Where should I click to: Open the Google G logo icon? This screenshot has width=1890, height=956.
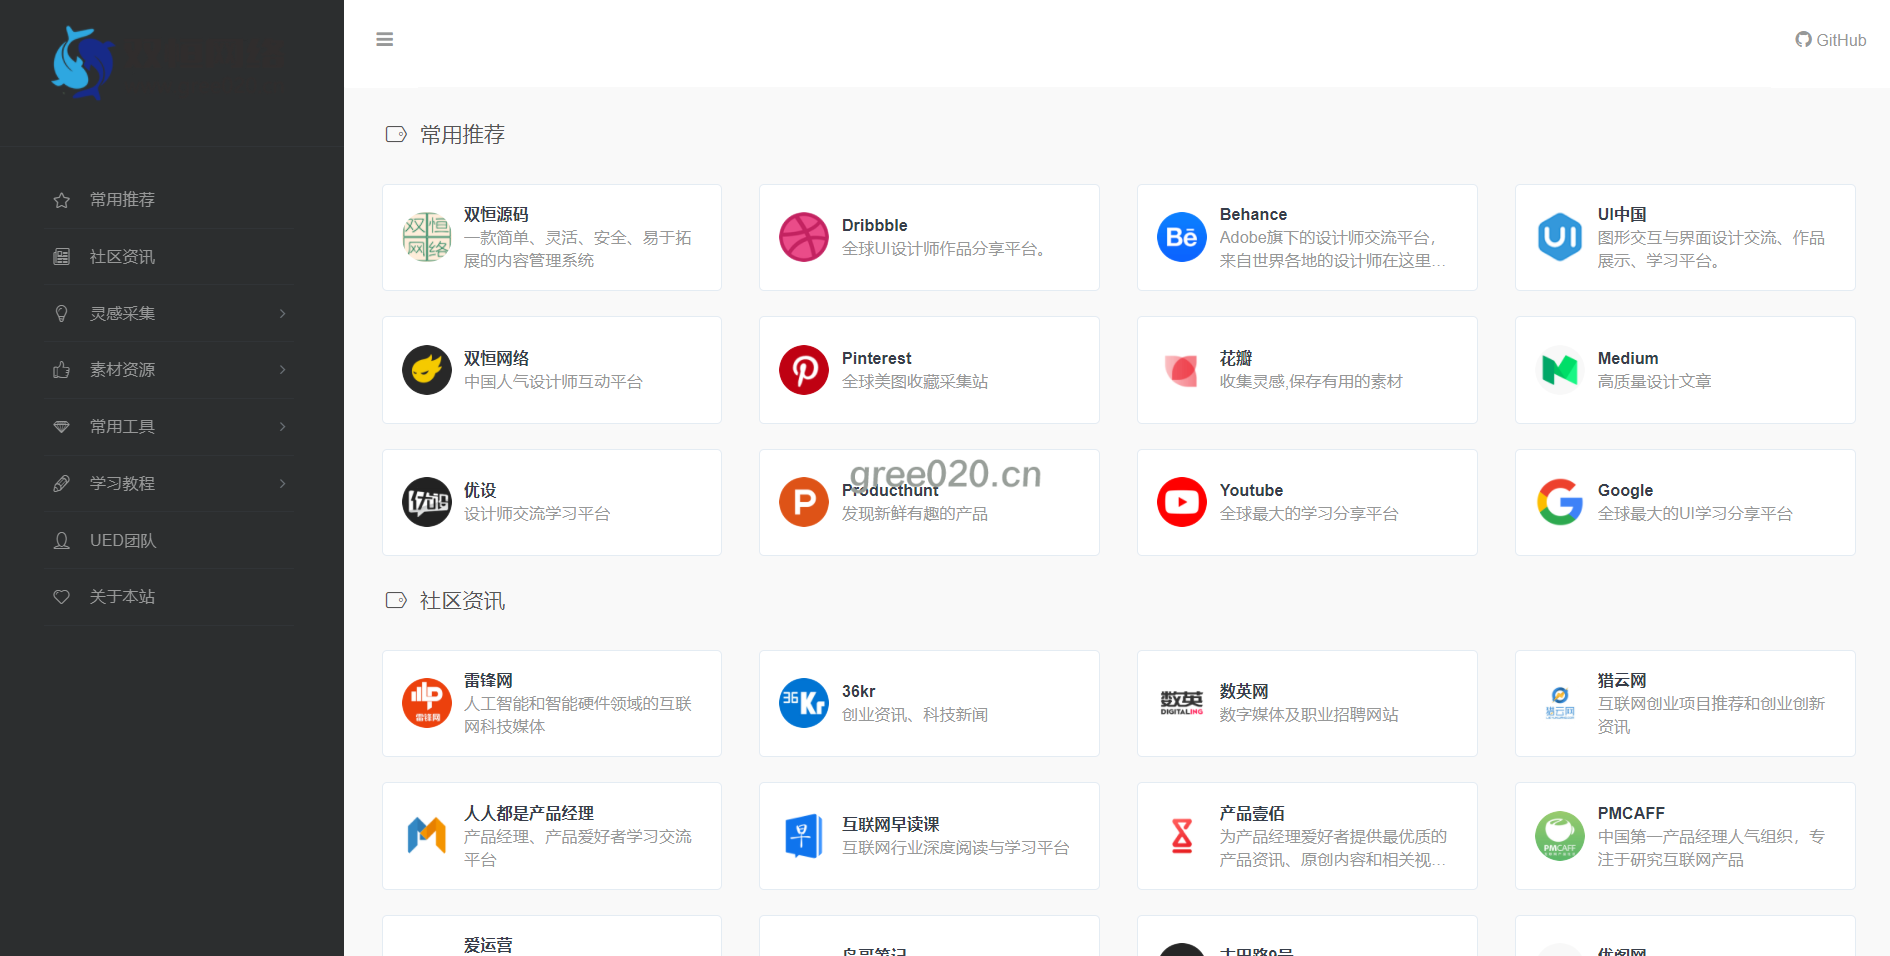click(x=1559, y=502)
